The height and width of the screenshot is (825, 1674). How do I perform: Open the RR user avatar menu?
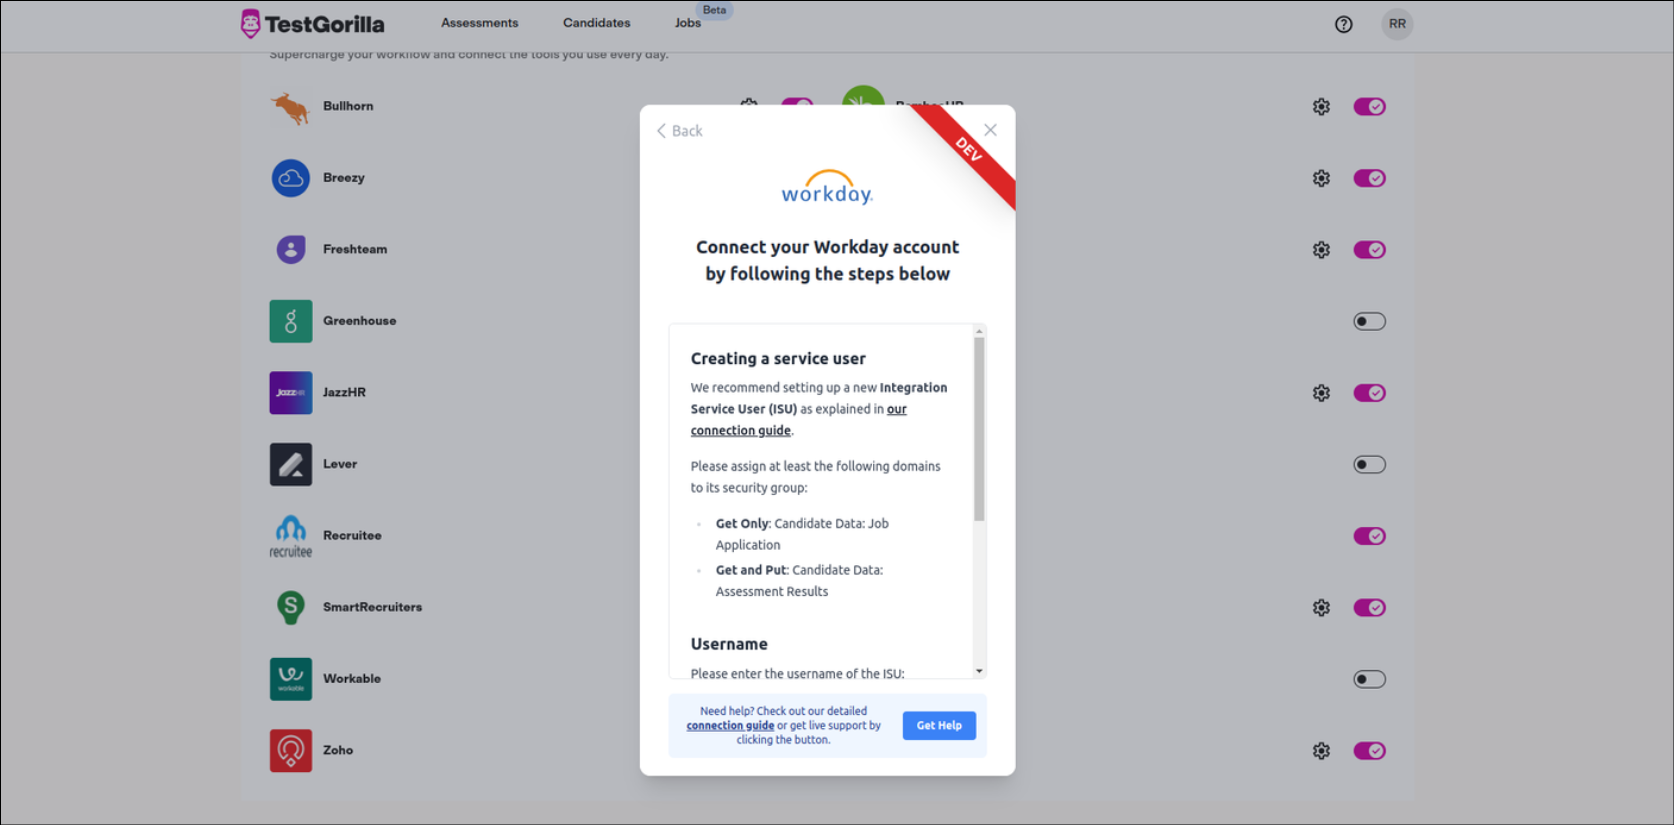coord(1397,24)
